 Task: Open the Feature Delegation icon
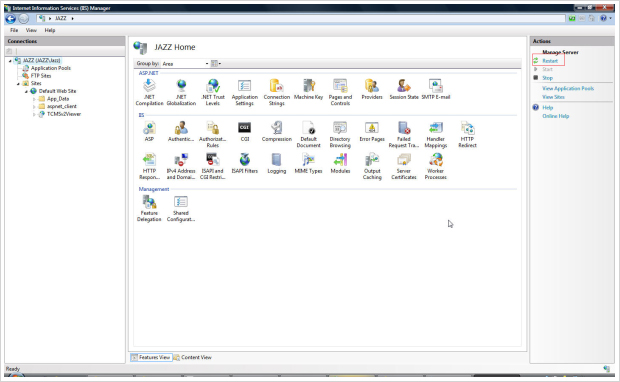click(149, 208)
